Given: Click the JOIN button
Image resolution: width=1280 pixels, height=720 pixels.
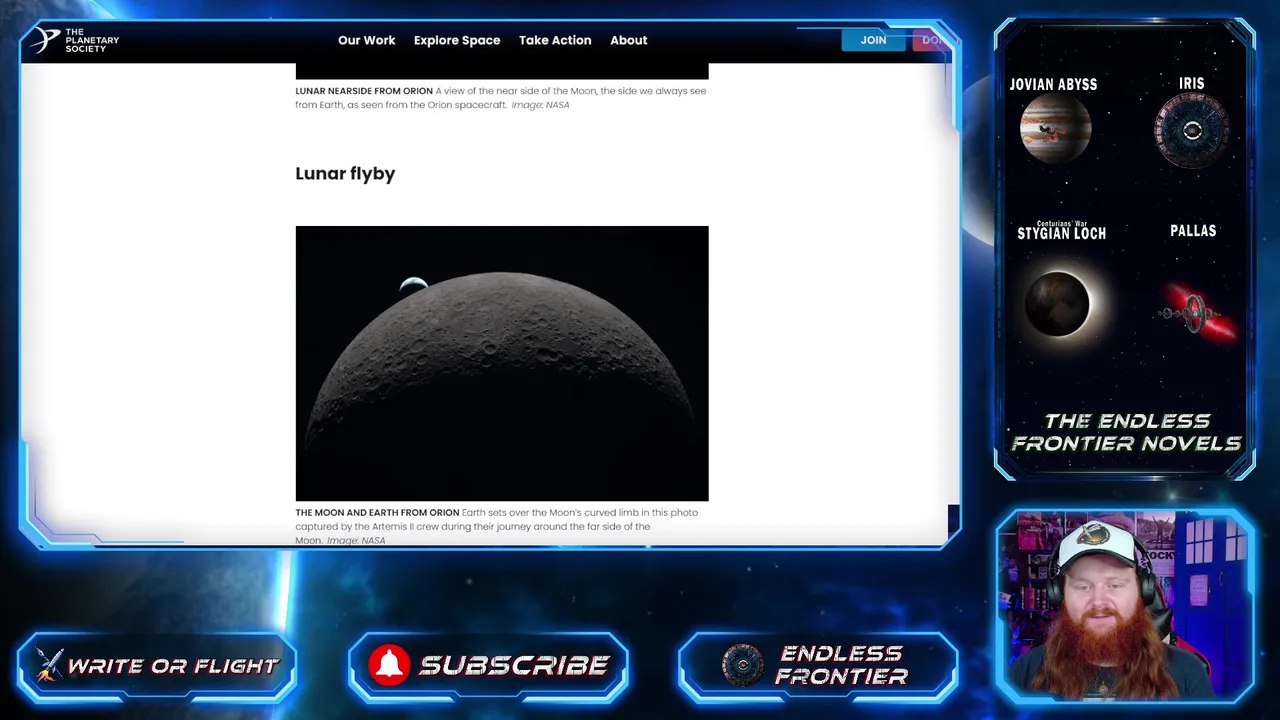Looking at the screenshot, I should 873,40.
